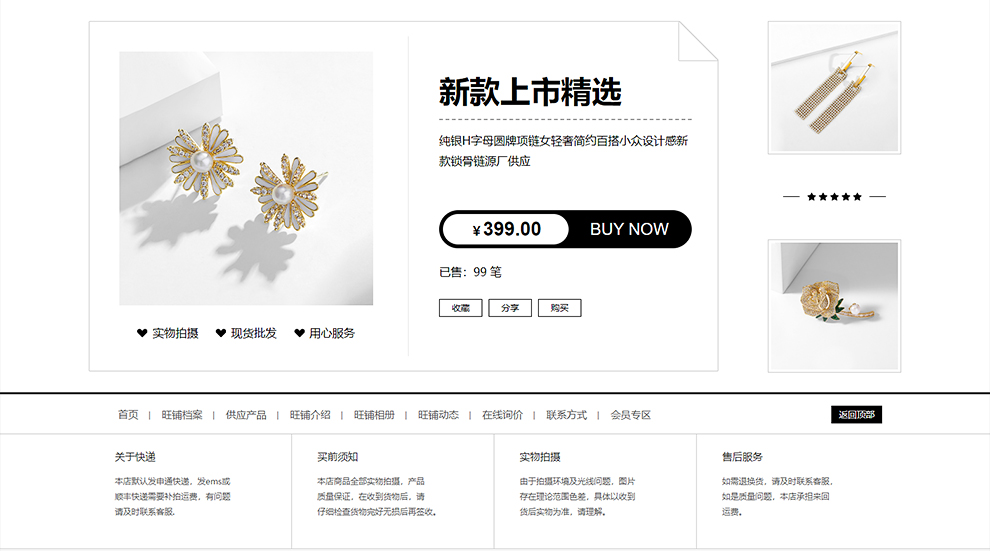Screen dimensions: 990x551
Task: Open the 首页 navigation item
Action: 128,415
